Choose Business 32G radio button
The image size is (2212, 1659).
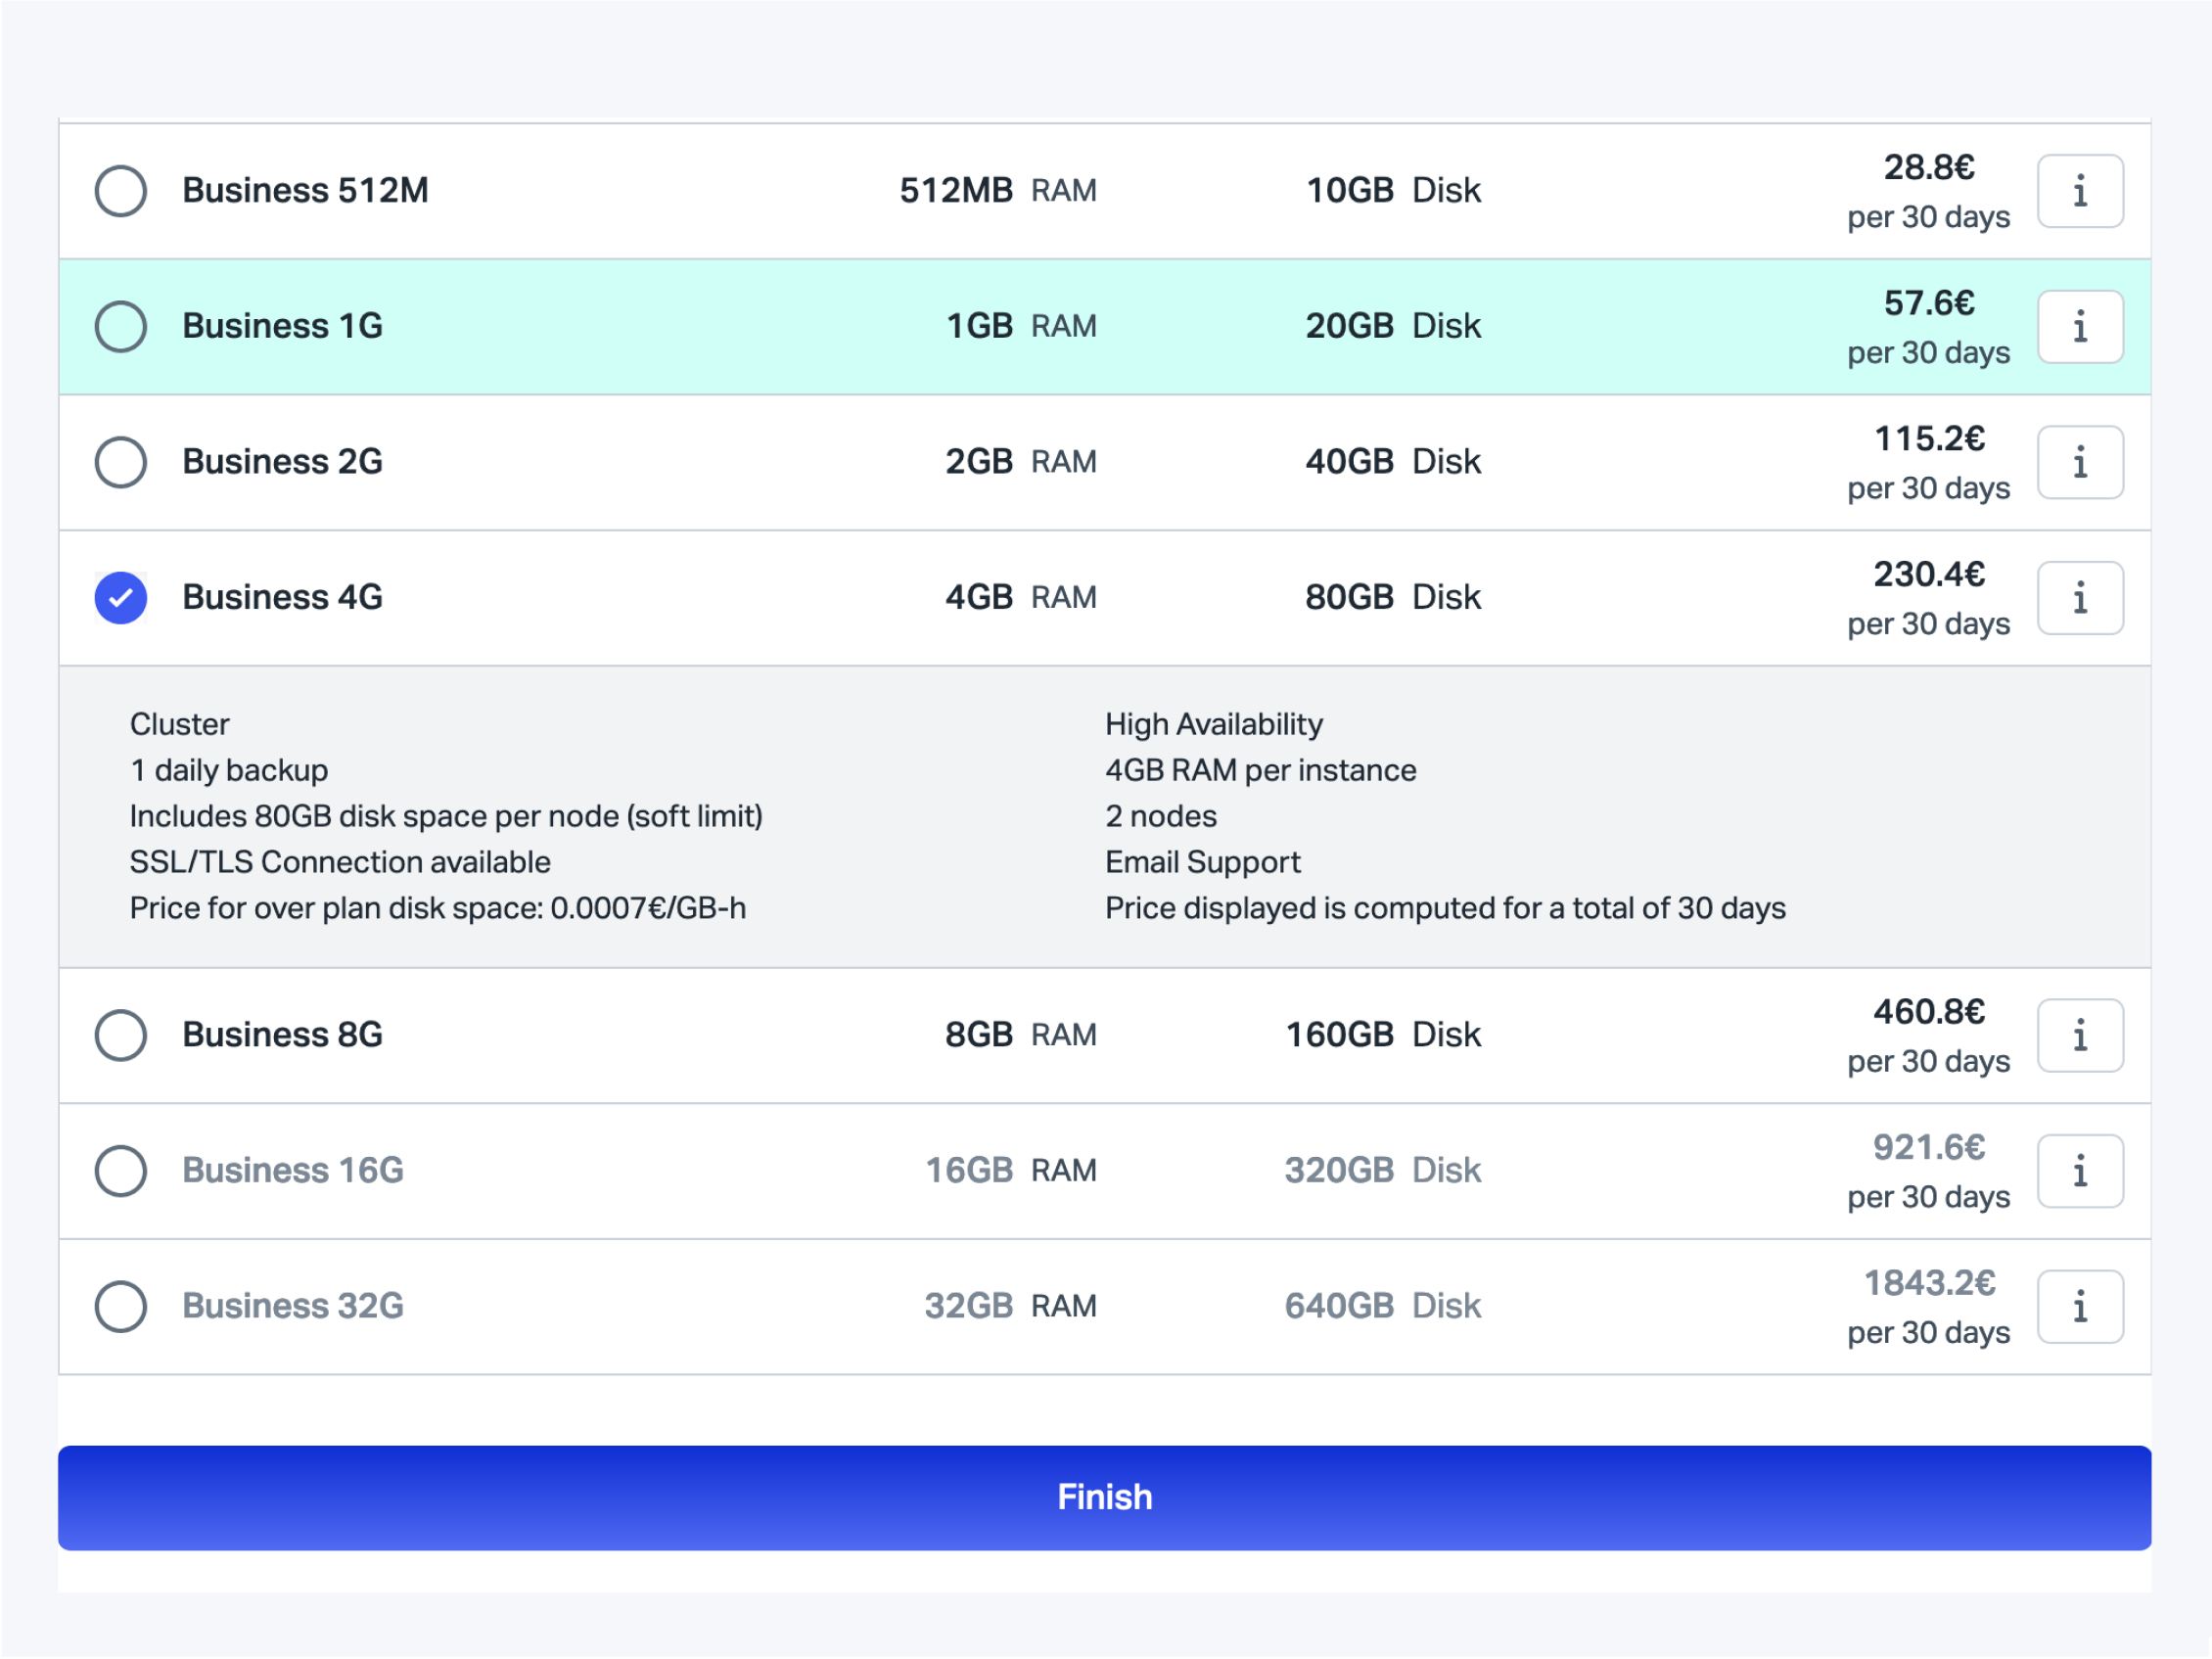pos(121,1306)
